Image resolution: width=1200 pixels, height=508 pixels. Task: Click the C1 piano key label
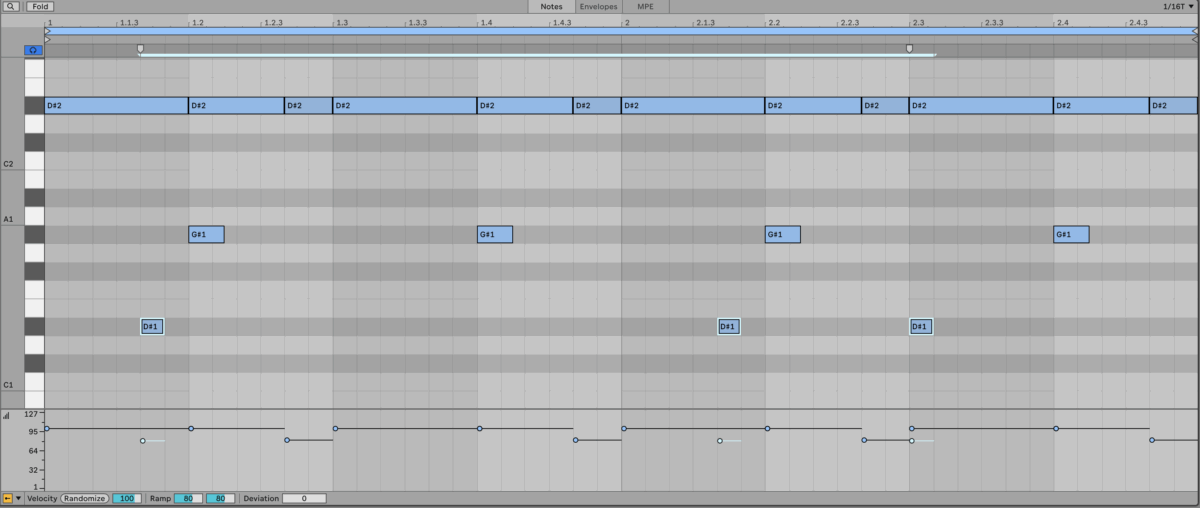tap(8, 384)
